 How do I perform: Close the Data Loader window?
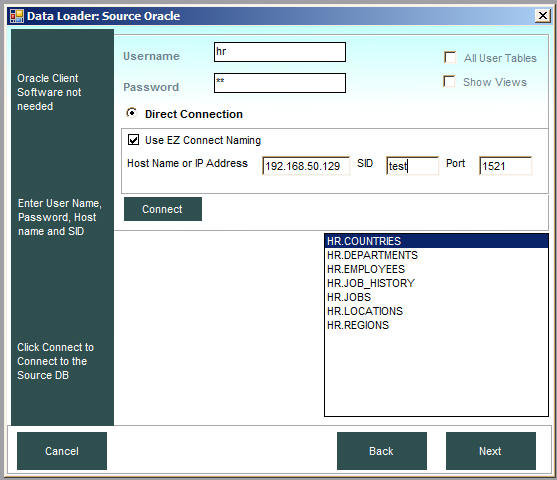pos(543,16)
